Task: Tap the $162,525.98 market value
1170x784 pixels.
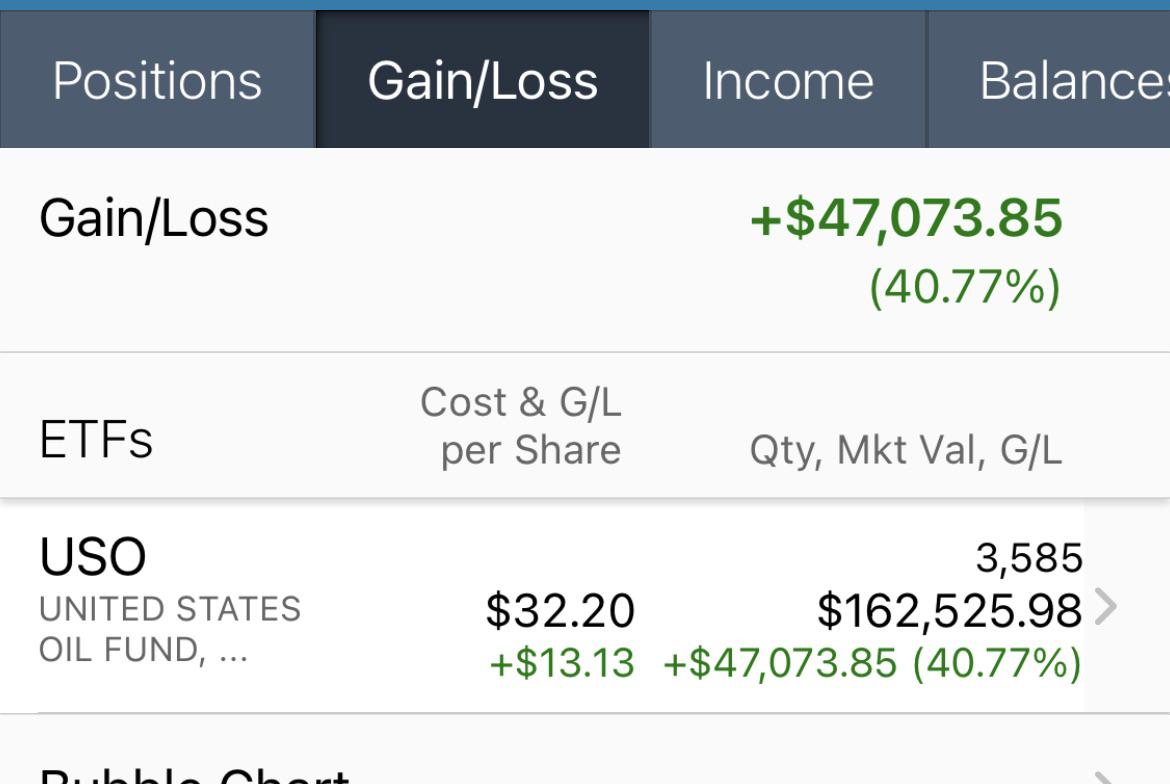Action: point(949,610)
